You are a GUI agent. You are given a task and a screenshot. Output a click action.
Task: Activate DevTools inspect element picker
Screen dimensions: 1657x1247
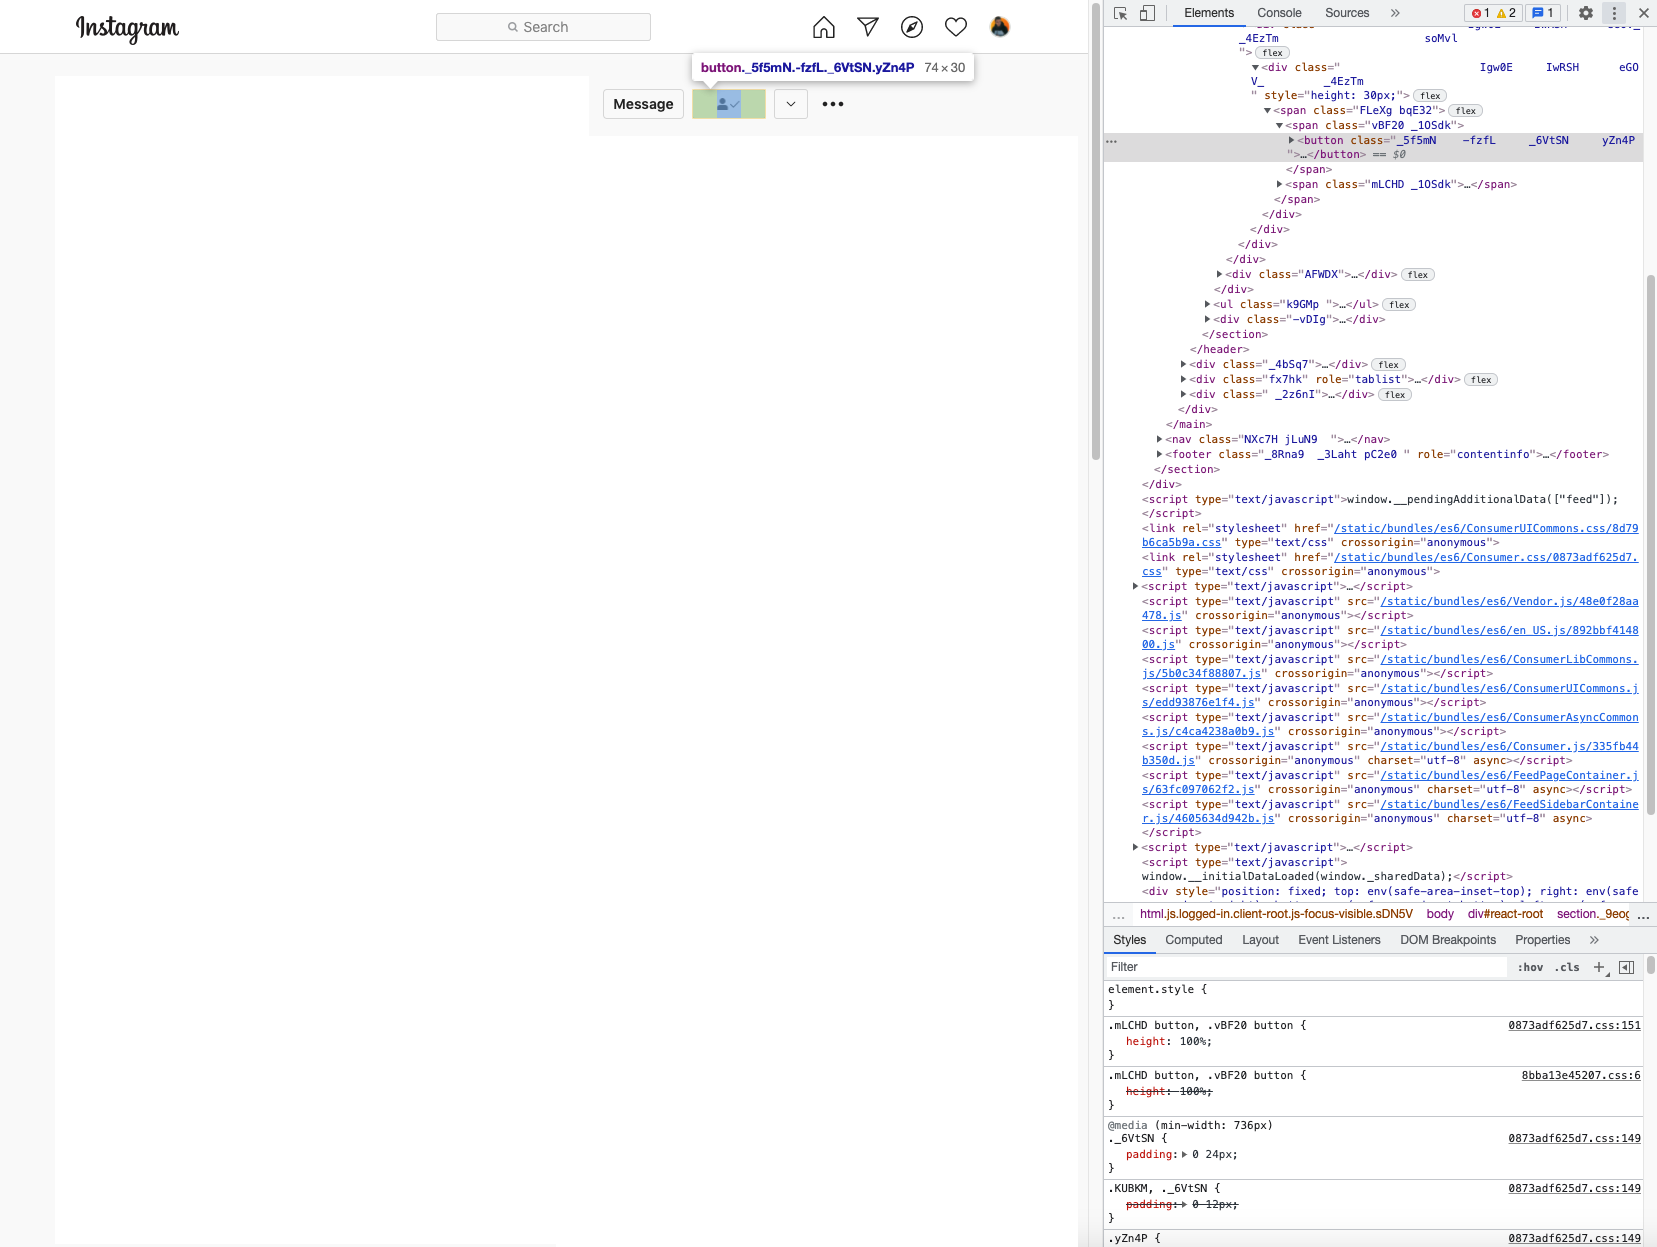tap(1120, 13)
